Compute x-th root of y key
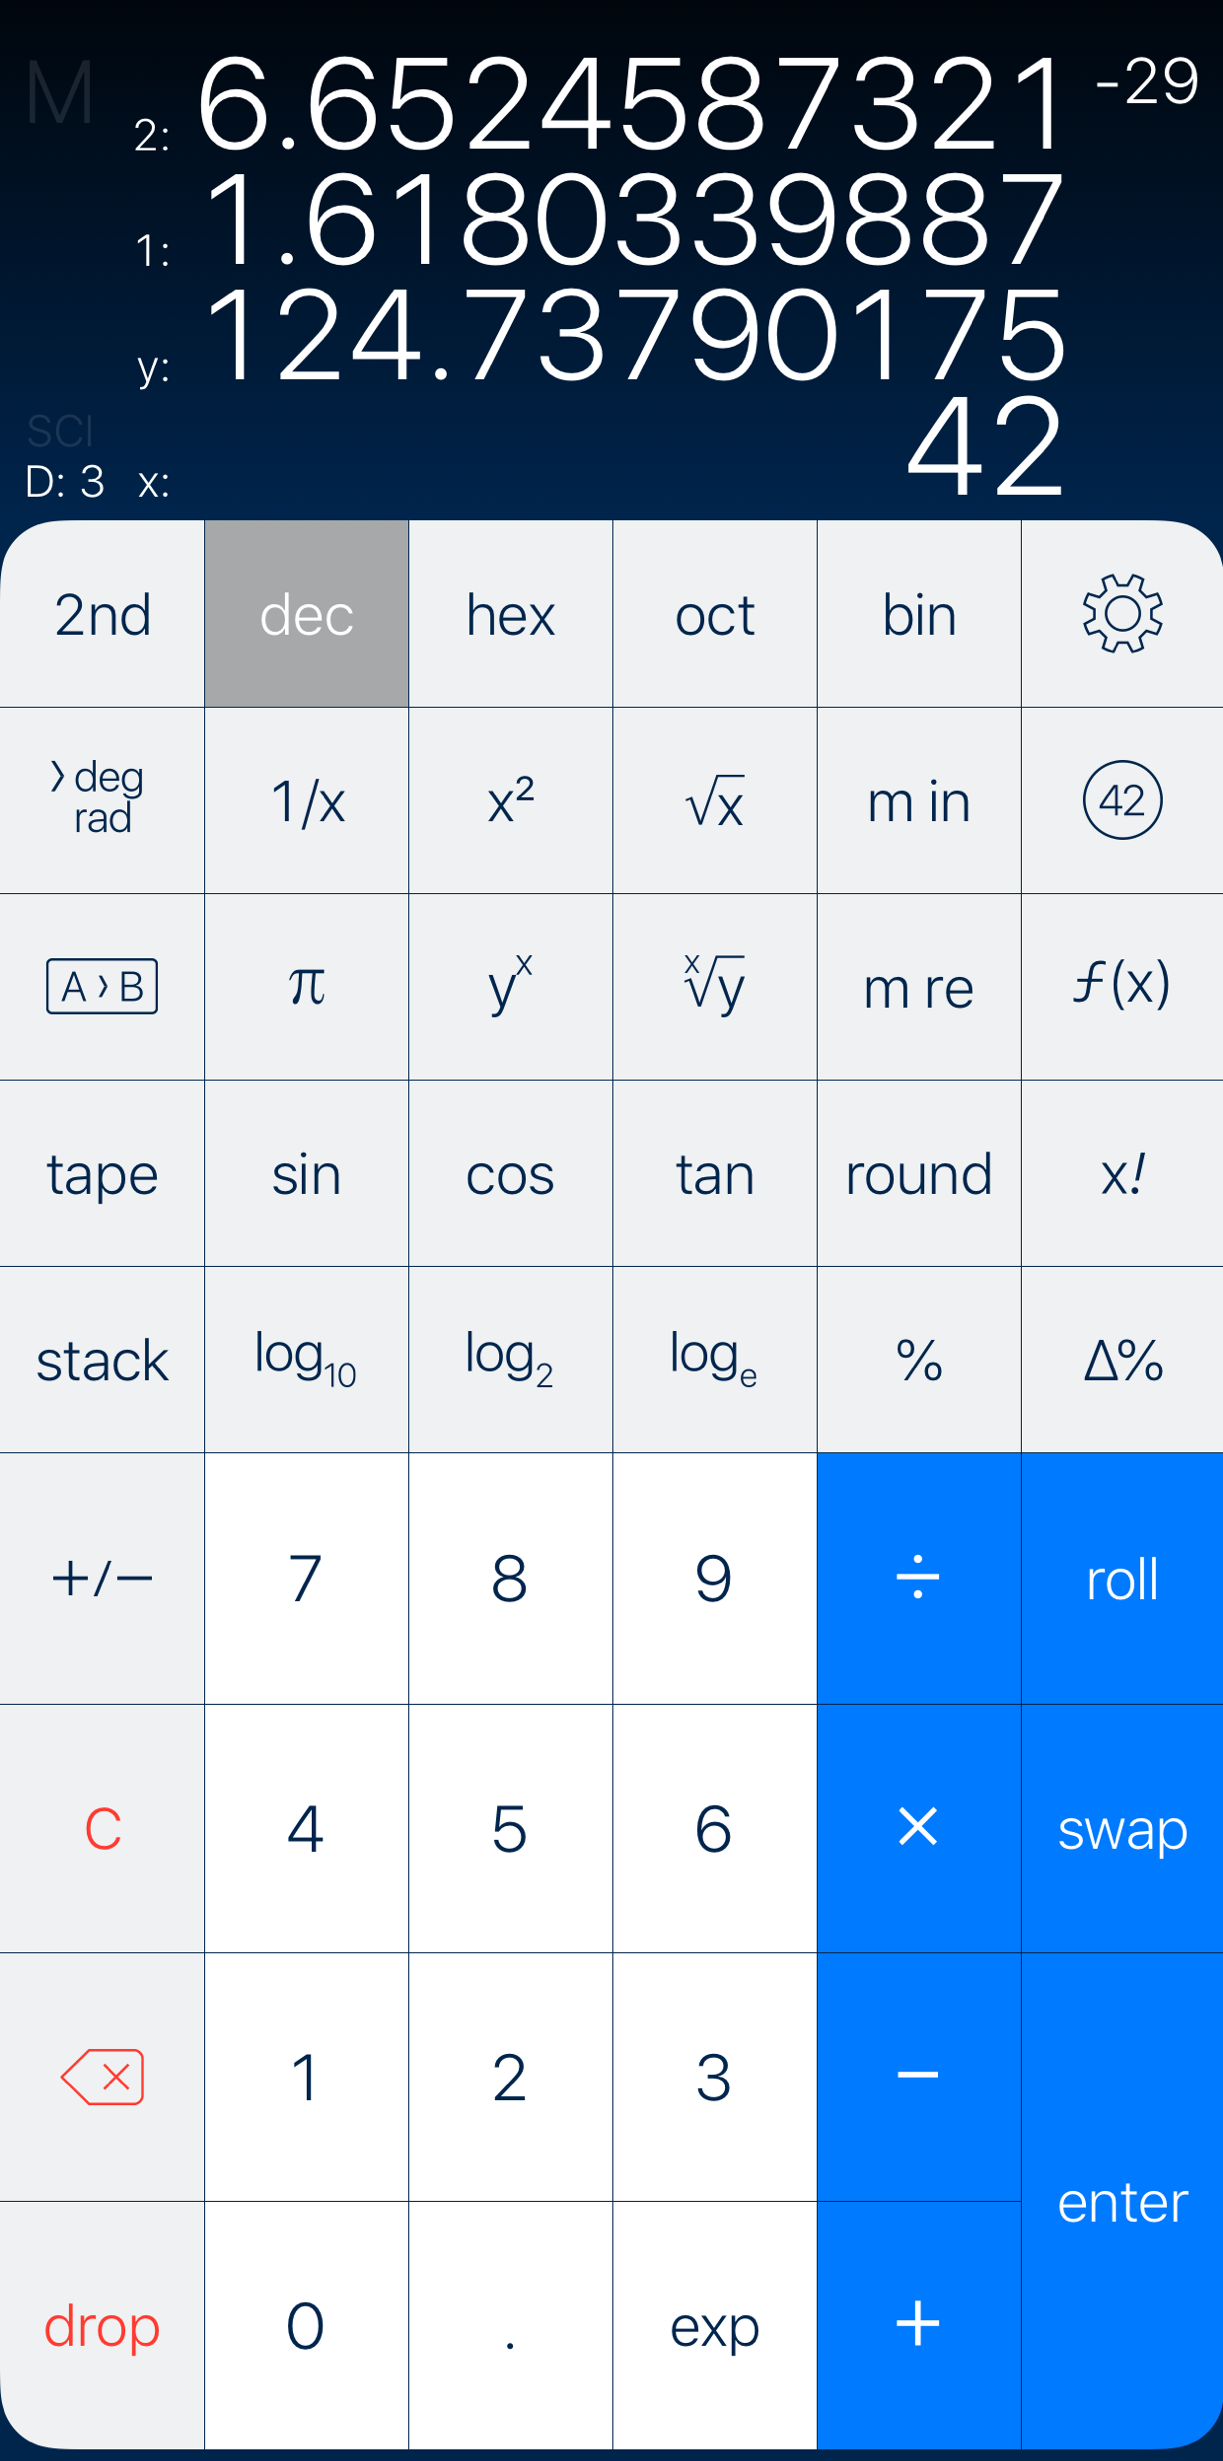 [714, 986]
